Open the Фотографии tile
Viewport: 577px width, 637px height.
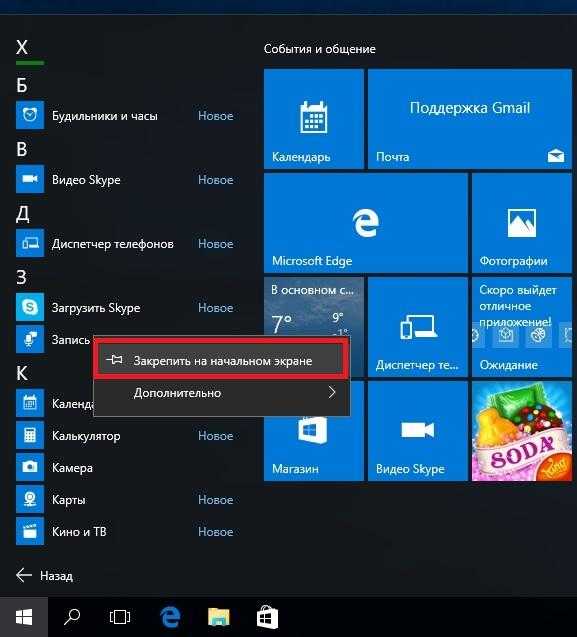point(522,223)
